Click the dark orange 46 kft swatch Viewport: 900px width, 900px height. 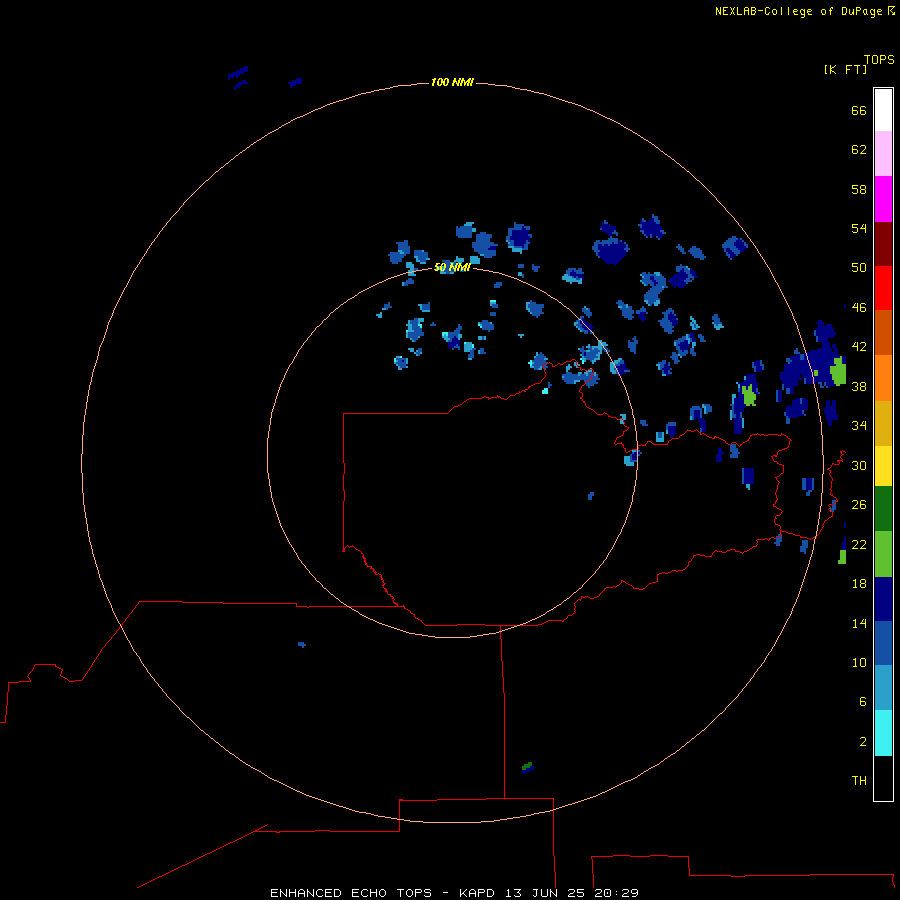[883, 332]
